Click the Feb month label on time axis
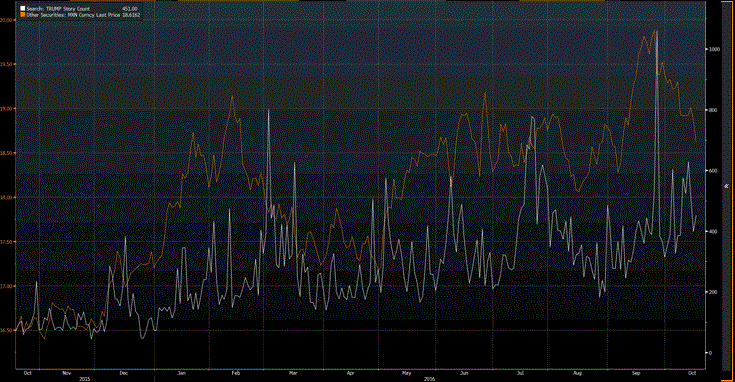 coord(235,373)
